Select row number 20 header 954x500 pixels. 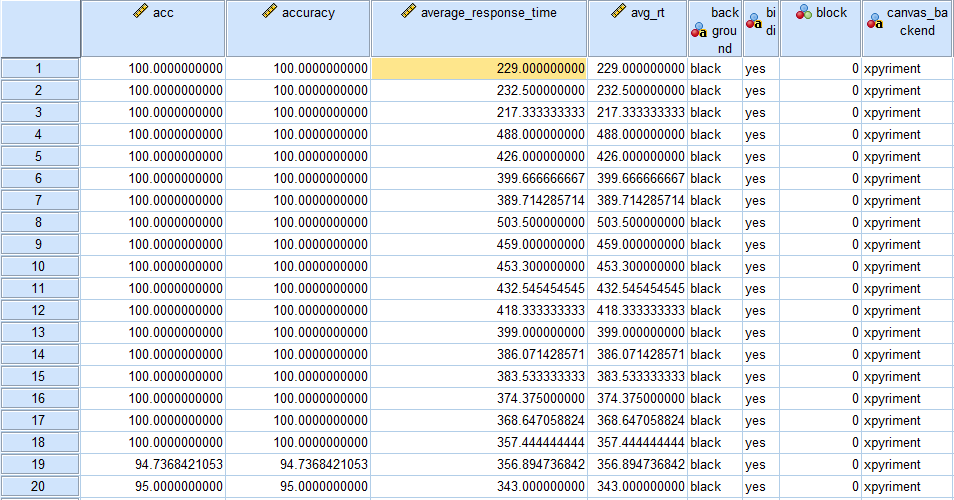click(40, 486)
